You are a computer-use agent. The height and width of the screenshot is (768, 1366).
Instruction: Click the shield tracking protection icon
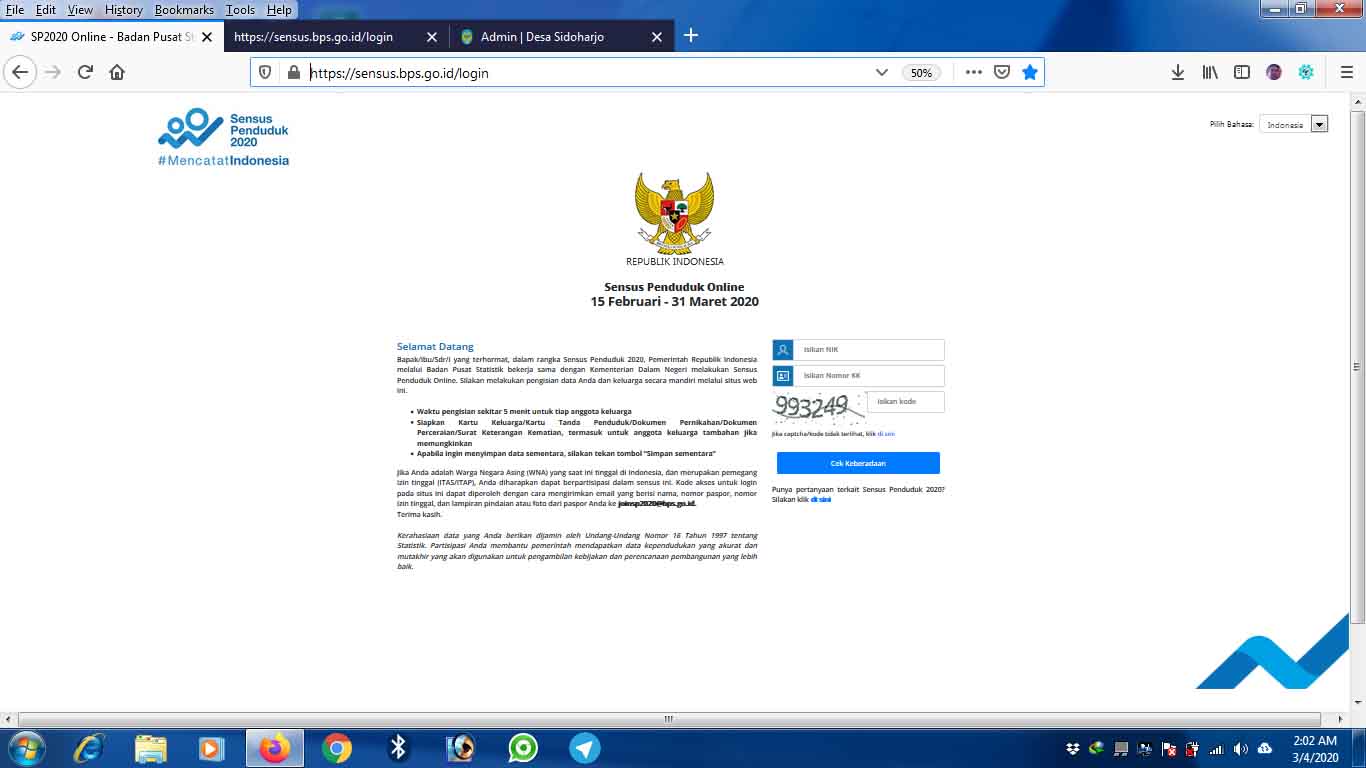265,72
